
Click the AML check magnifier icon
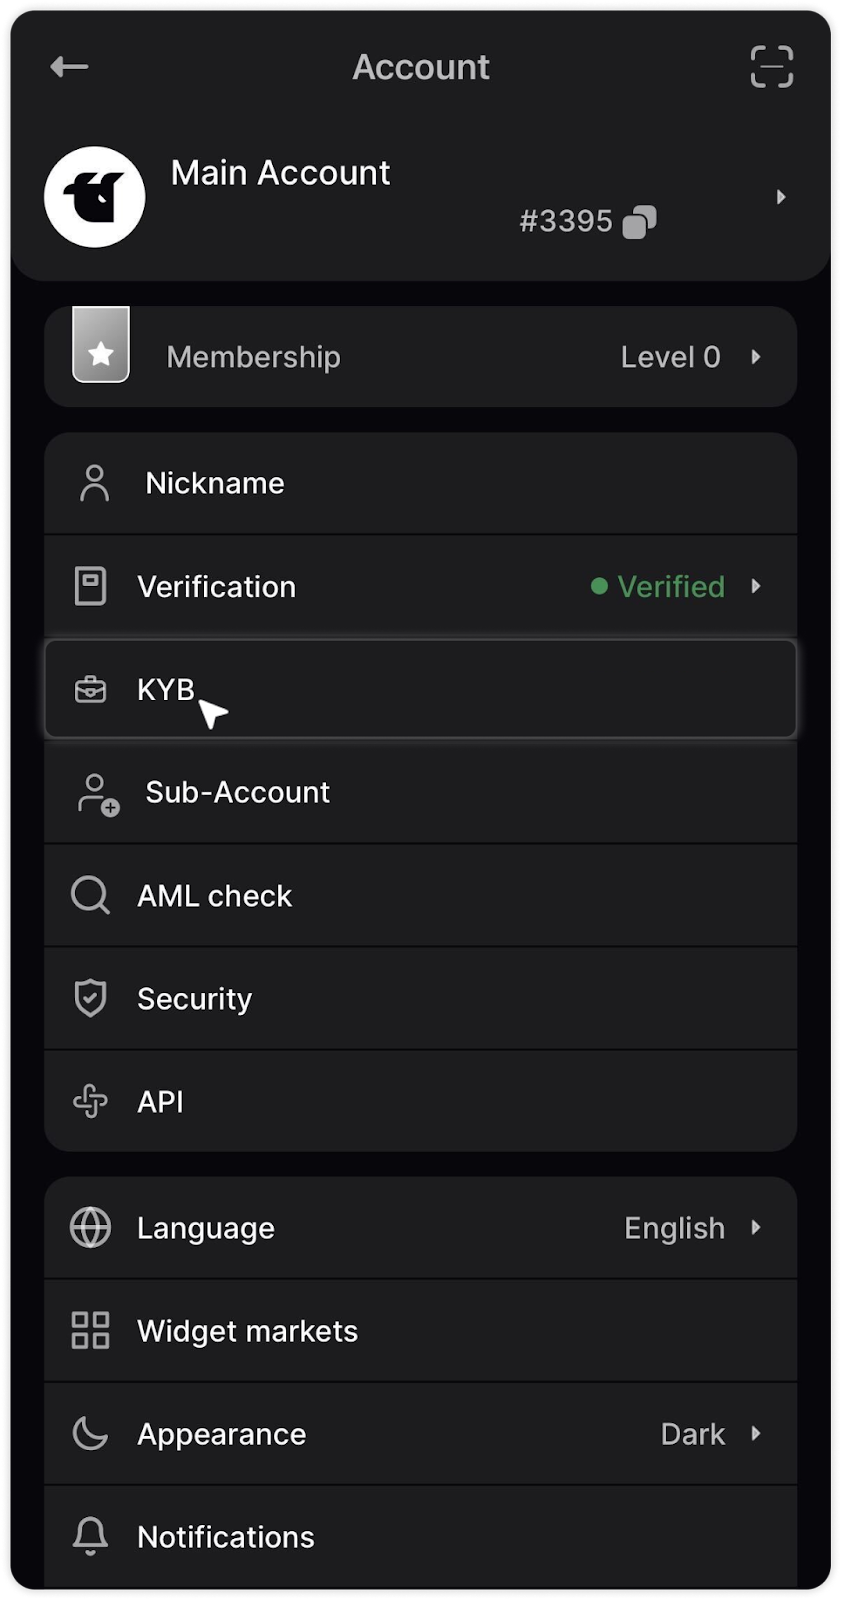[90, 895]
